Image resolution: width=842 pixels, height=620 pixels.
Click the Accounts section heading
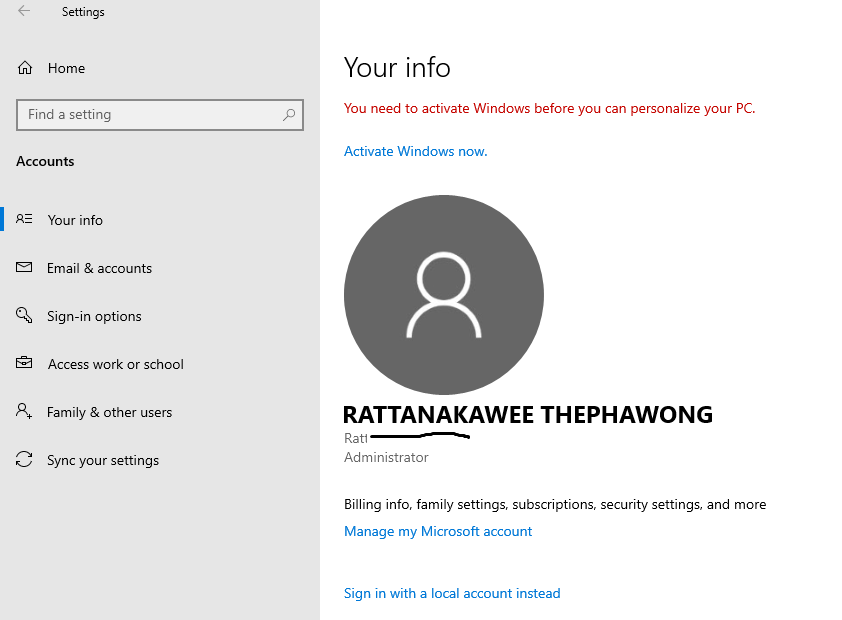45,161
